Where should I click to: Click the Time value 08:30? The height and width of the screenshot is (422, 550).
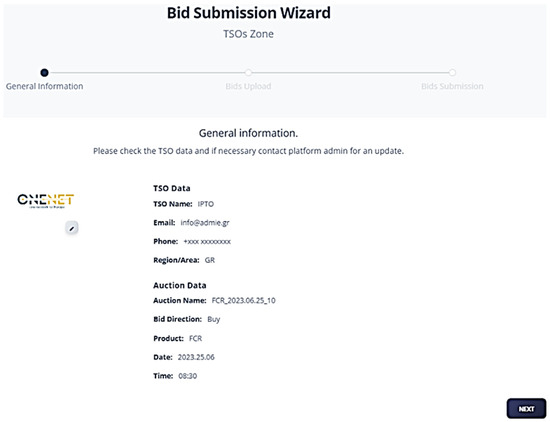coord(188,376)
